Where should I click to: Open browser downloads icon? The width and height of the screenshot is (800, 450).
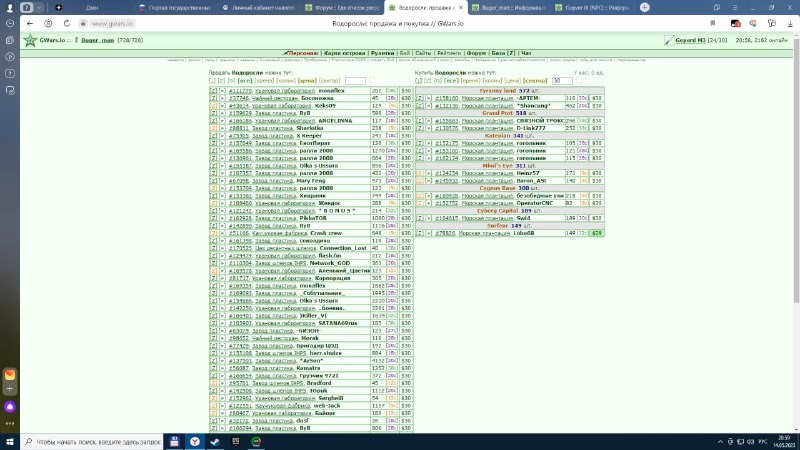[790, 23]
